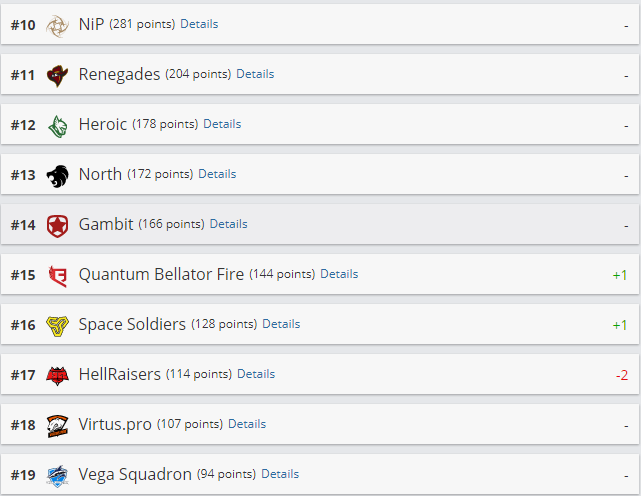641x496 pixels.
Task: Click the Renegades team logo icon
Action: pos(58,74)
